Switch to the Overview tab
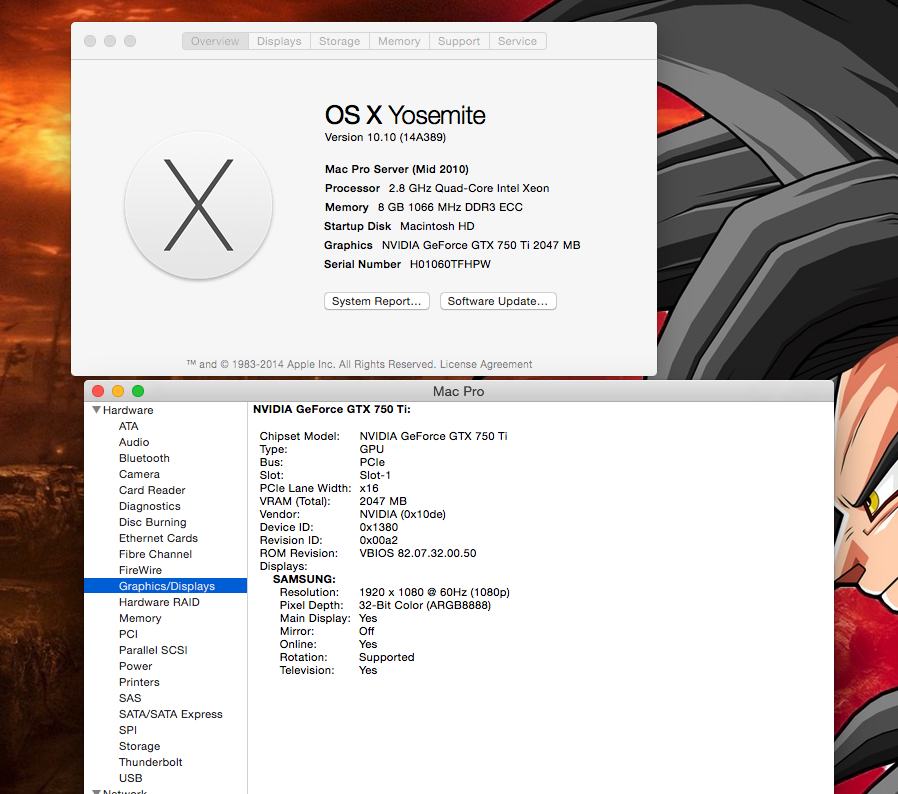Image resolution: width=898 pixels, height=794 pixels. pos(215,41)
